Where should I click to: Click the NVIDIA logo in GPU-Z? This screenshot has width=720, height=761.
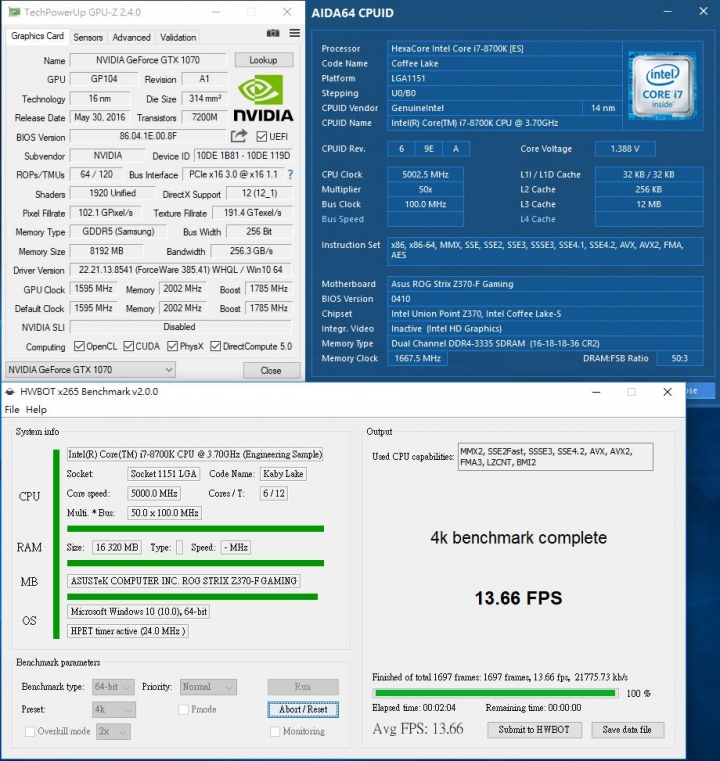(x=263, y=99)
